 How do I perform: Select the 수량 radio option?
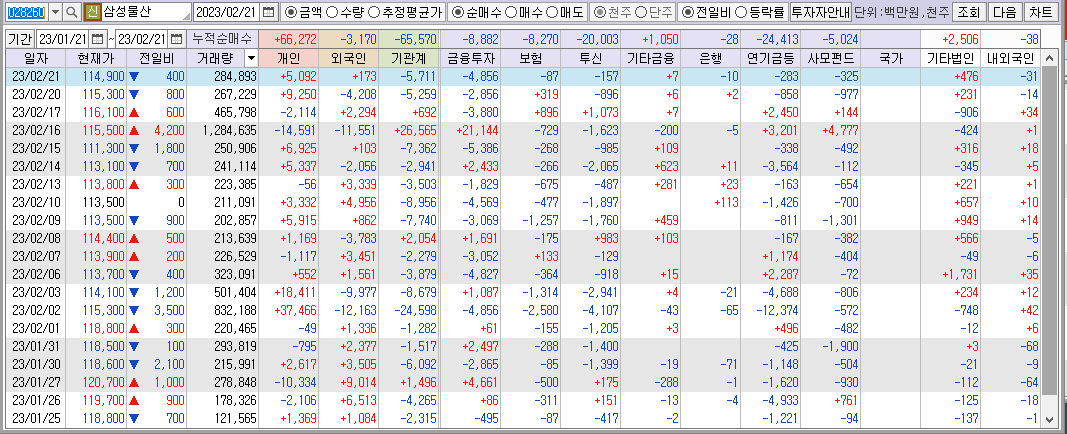pyautogui.click(x=343, y=12)
